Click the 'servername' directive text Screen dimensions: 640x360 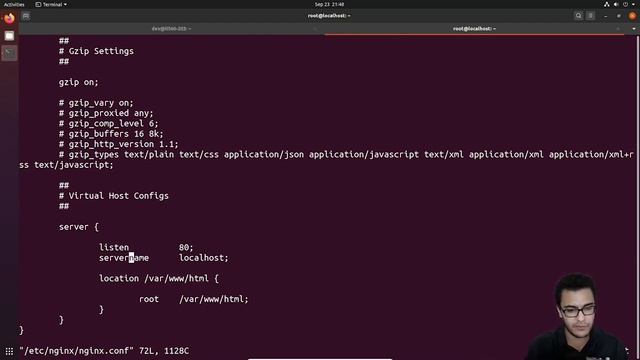(124, 258)
